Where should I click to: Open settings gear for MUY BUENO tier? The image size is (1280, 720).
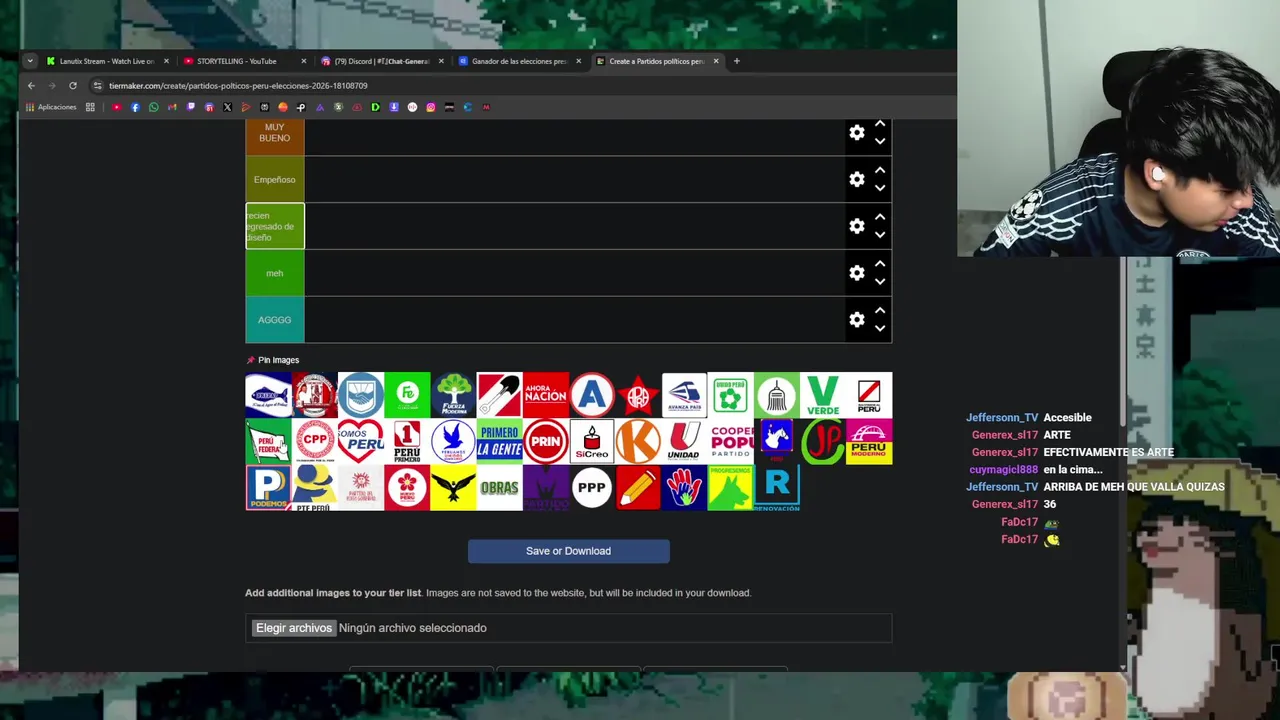point(857,132)
